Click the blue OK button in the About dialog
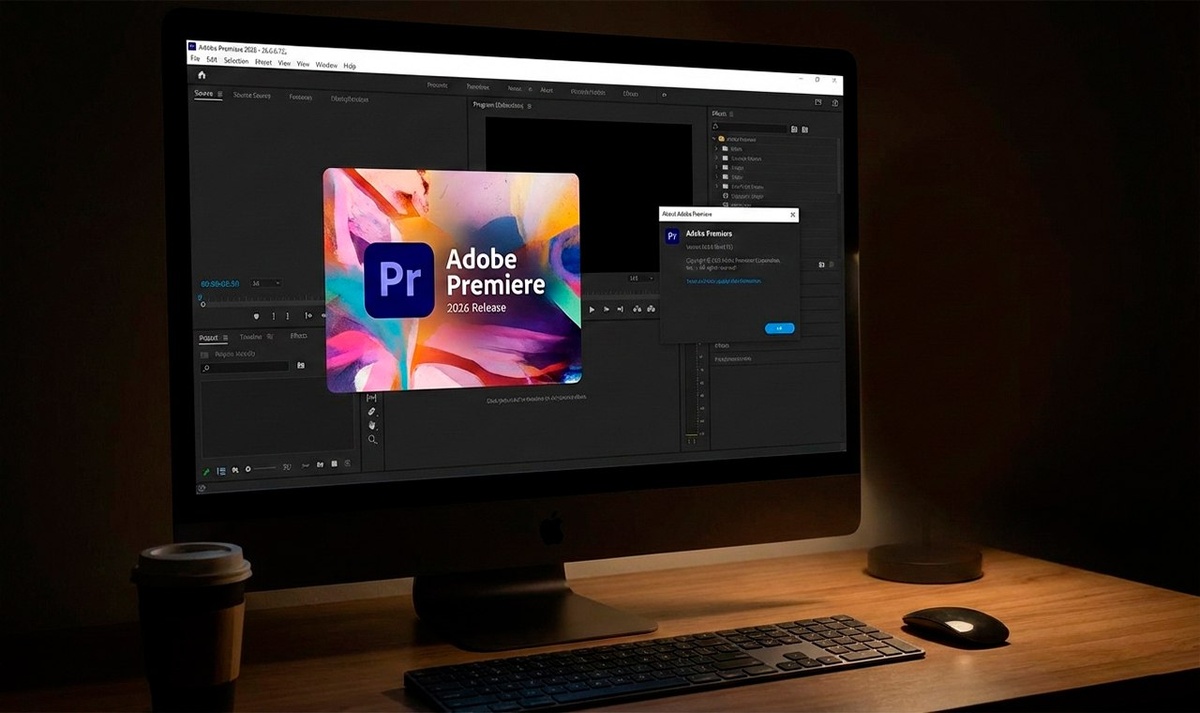1200x713 pixels. (780, 329)
